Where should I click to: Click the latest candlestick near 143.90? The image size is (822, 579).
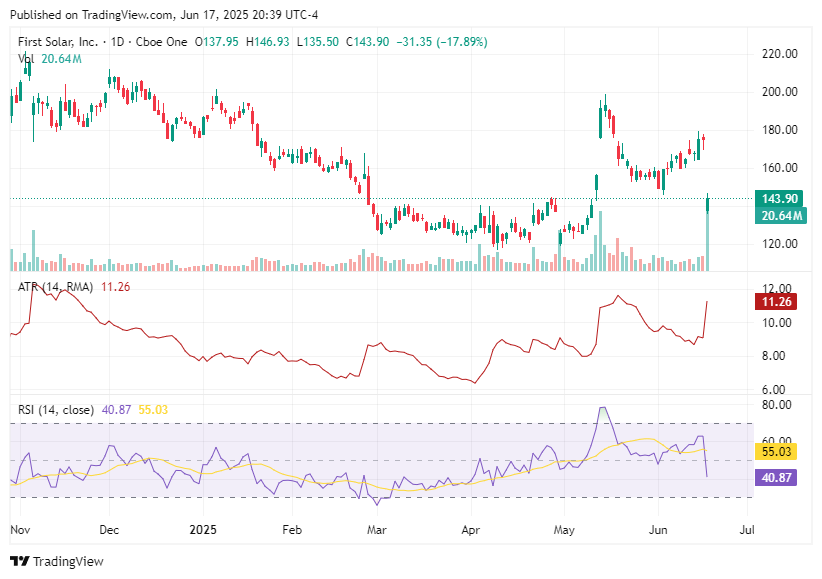coord(708,203)
